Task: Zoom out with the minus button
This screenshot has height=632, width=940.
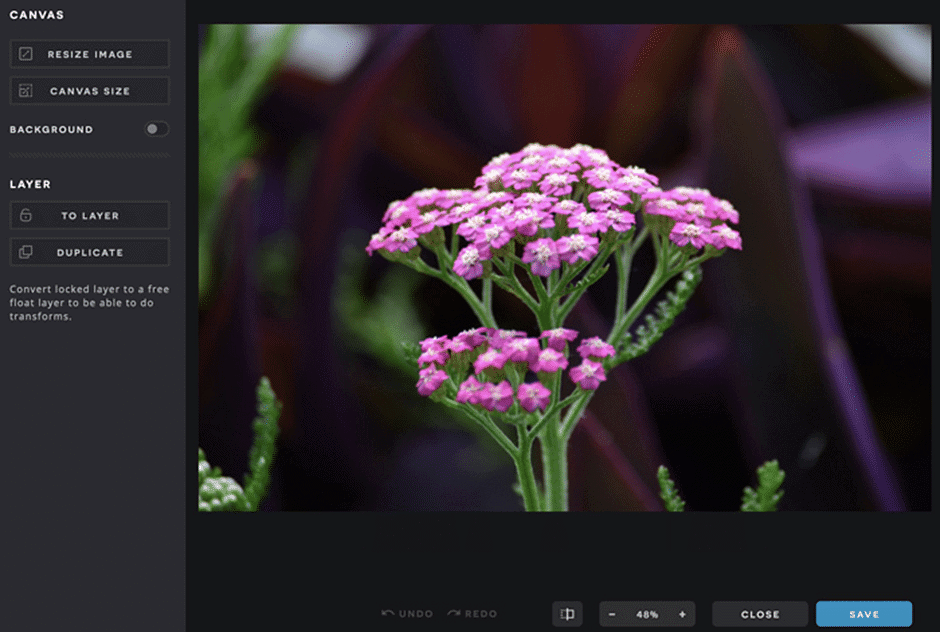Action: tap(612, 614)
